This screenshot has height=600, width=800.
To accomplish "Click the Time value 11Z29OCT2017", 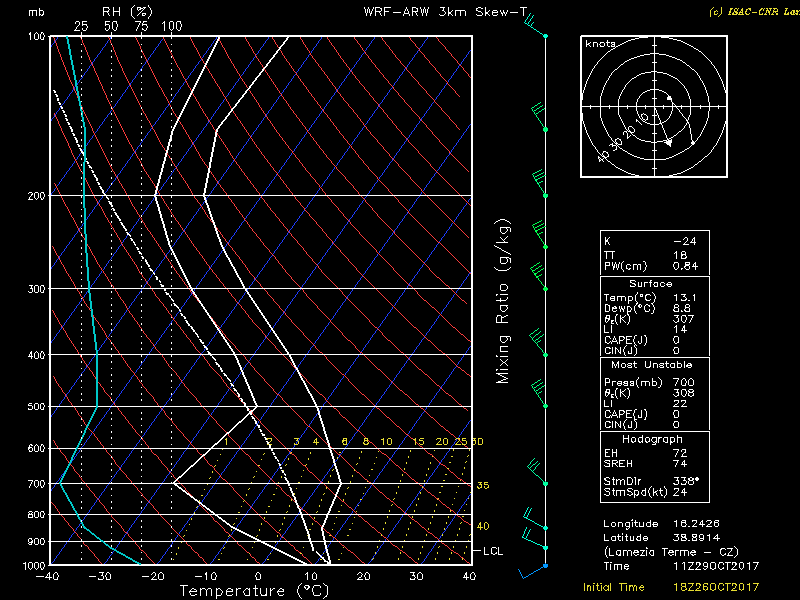I will [x=716, y=566].
